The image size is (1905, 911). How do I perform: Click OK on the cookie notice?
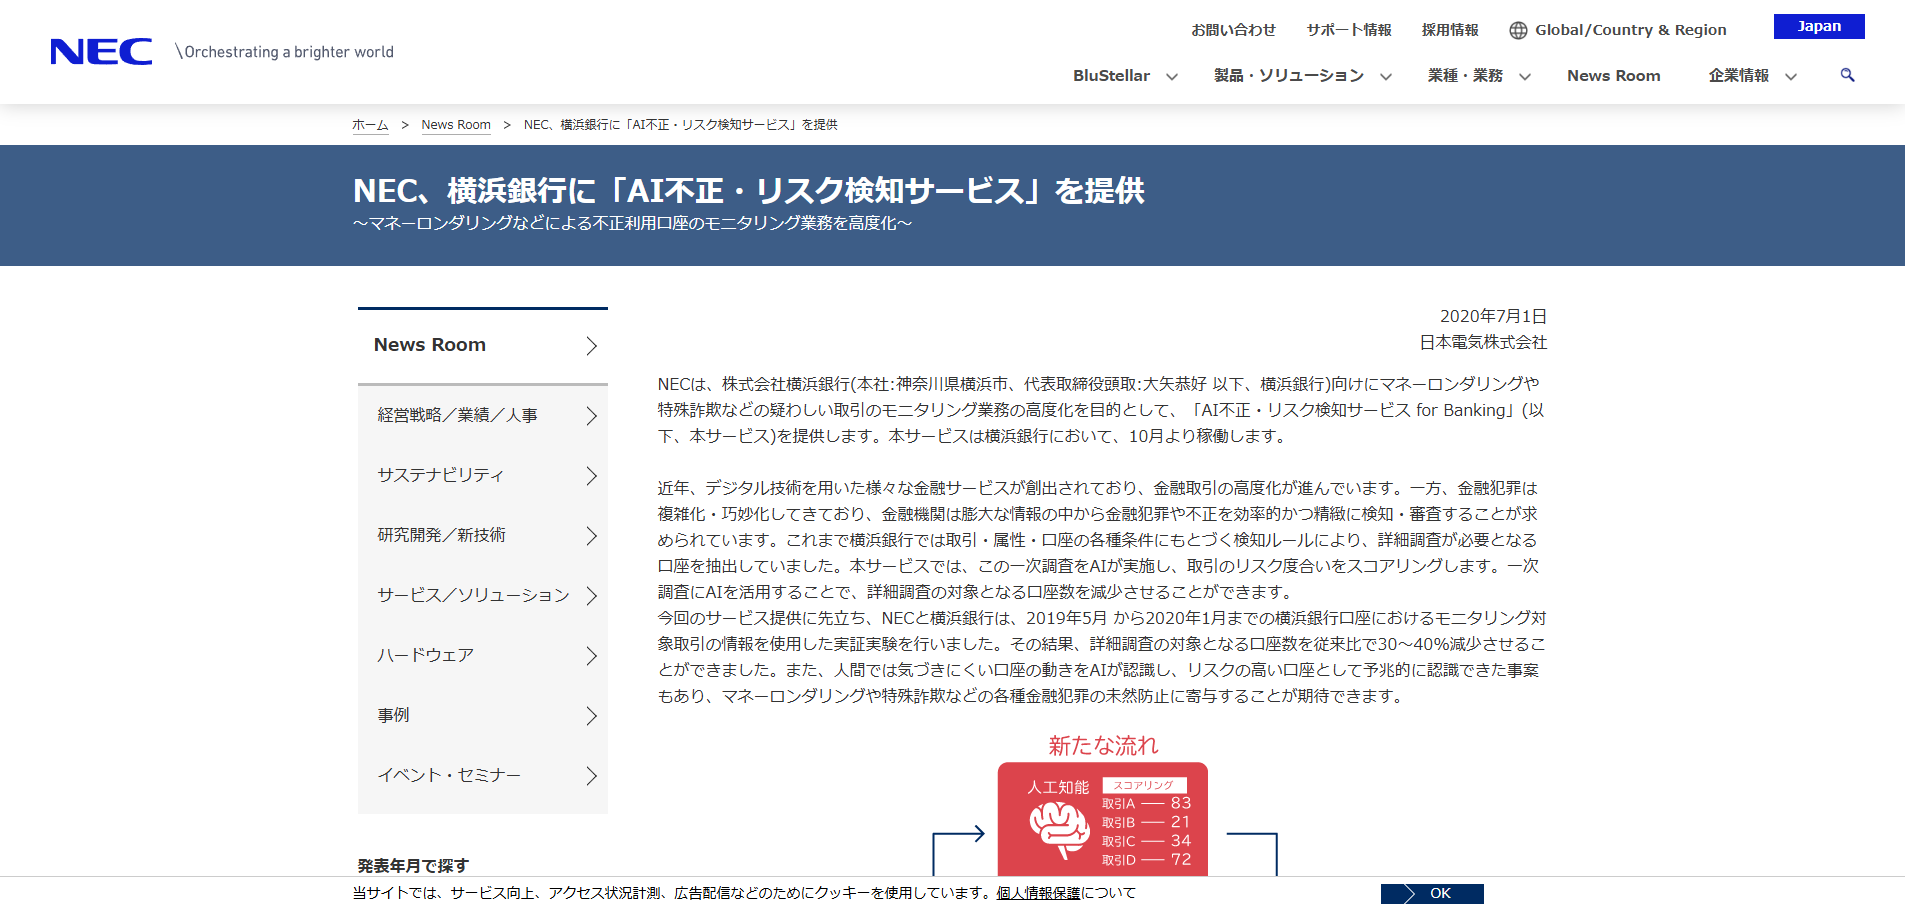coord(1432,893)
